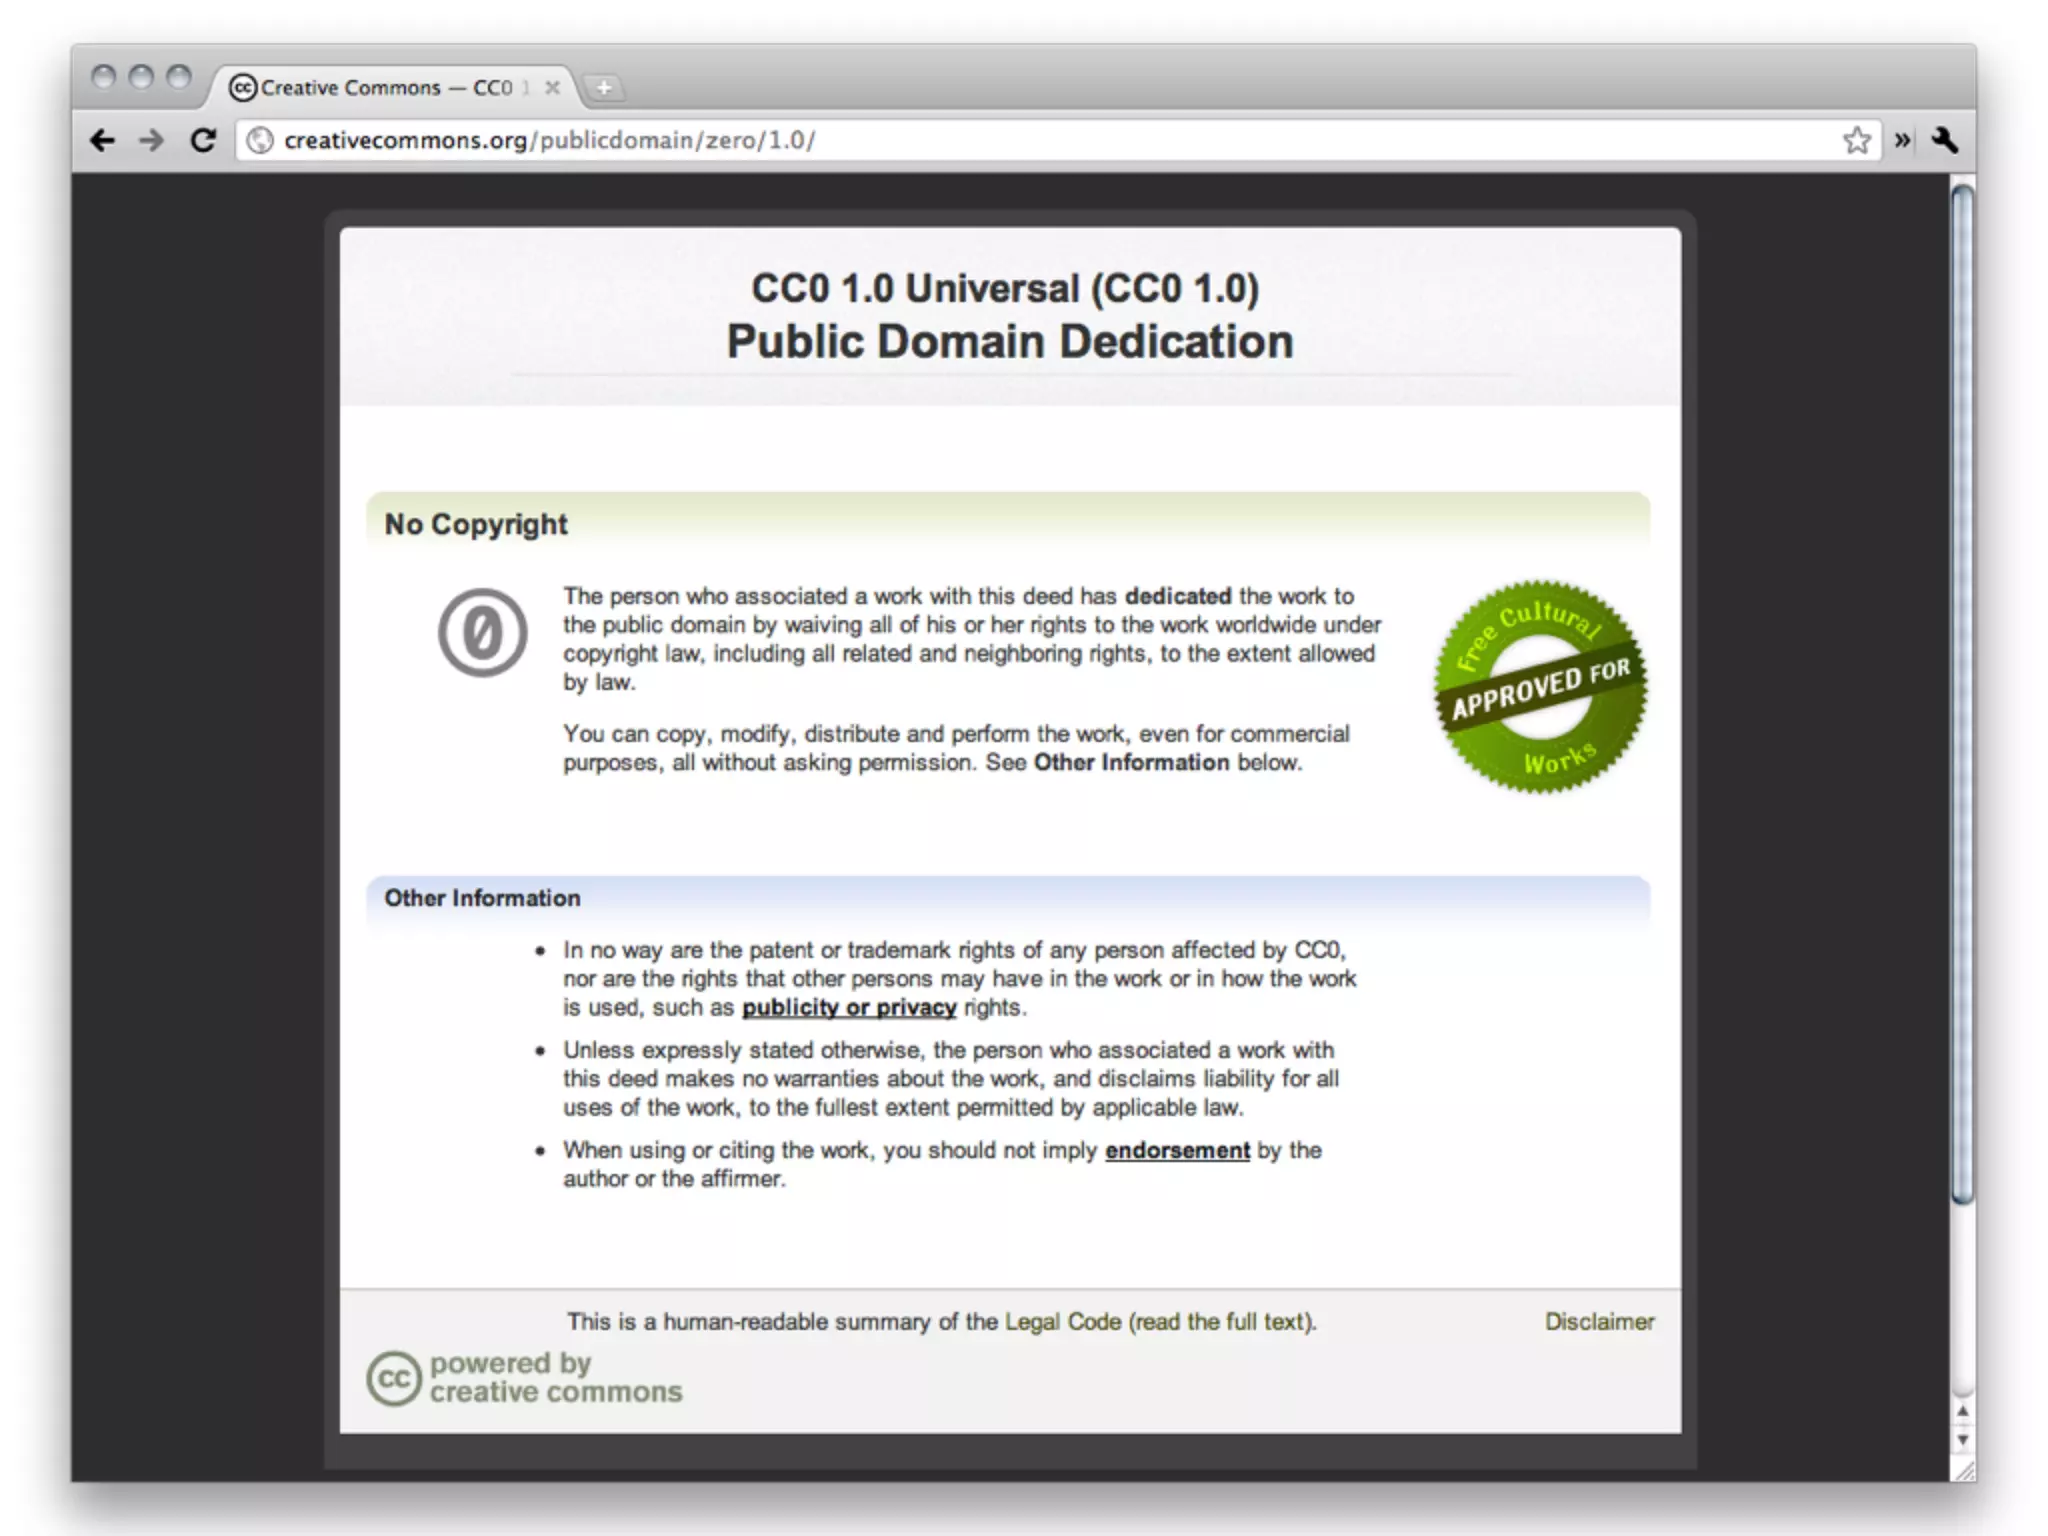
Task: Close the Creative Commons tab
Action: tap(552, 88)
